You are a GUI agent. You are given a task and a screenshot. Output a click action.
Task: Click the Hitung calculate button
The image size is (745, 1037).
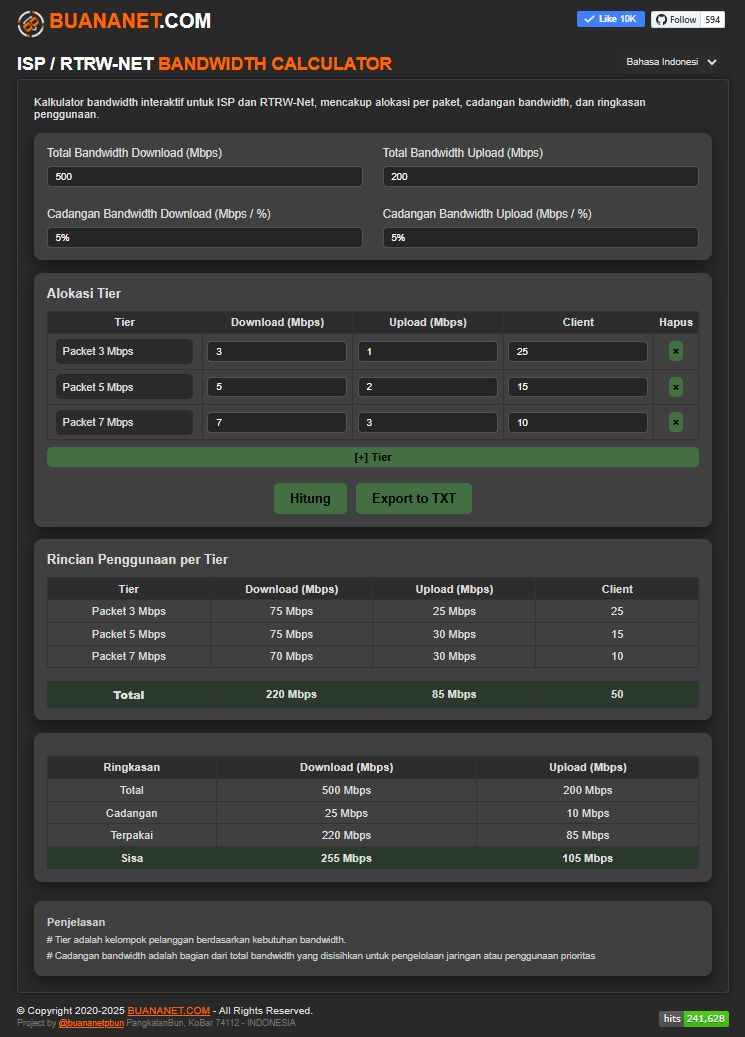[310, 499]
